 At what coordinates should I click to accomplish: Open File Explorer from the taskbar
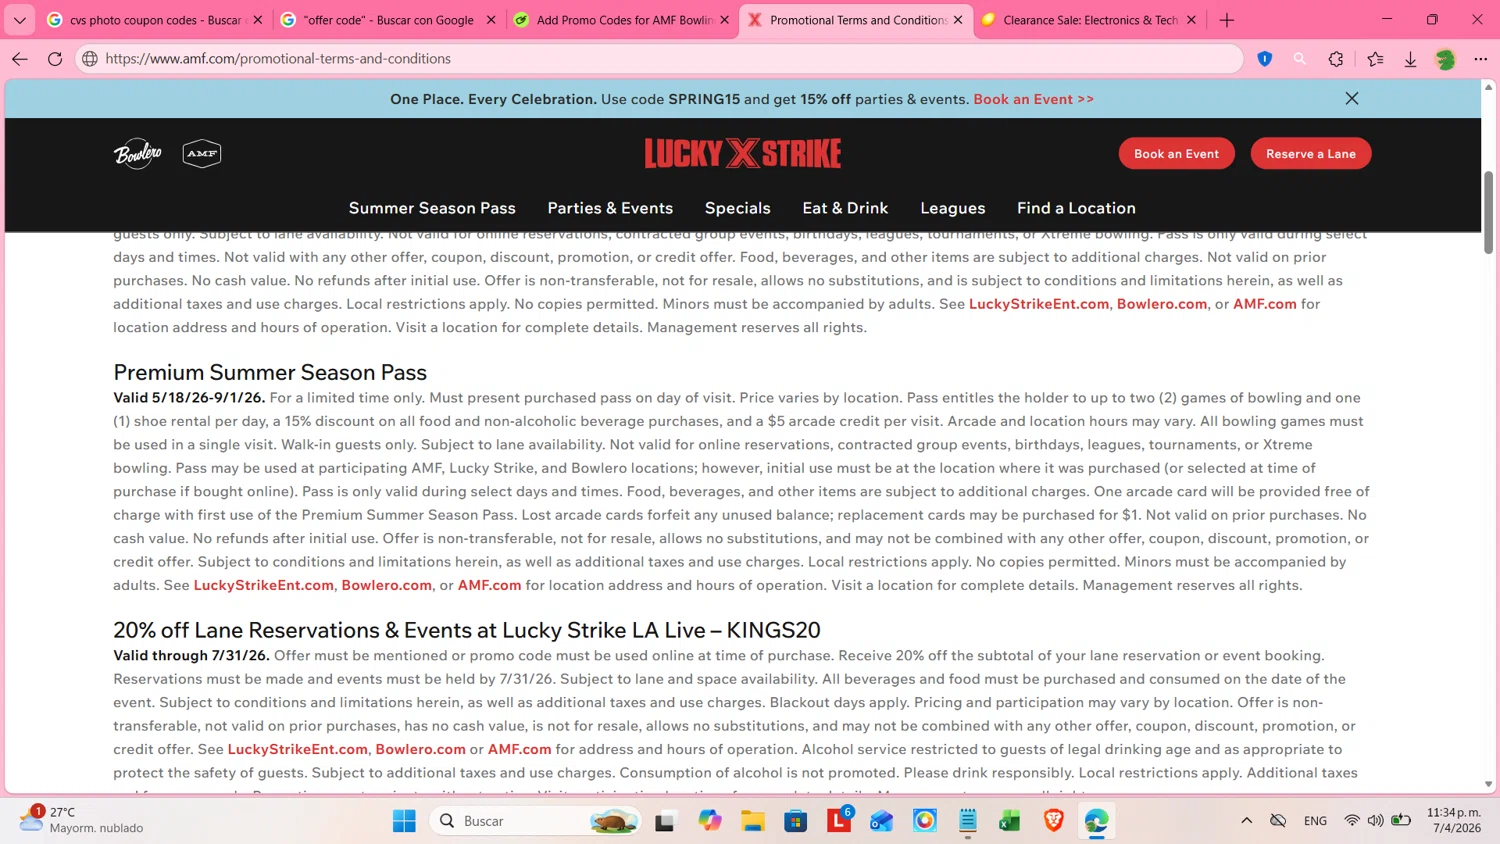(753, 821)
